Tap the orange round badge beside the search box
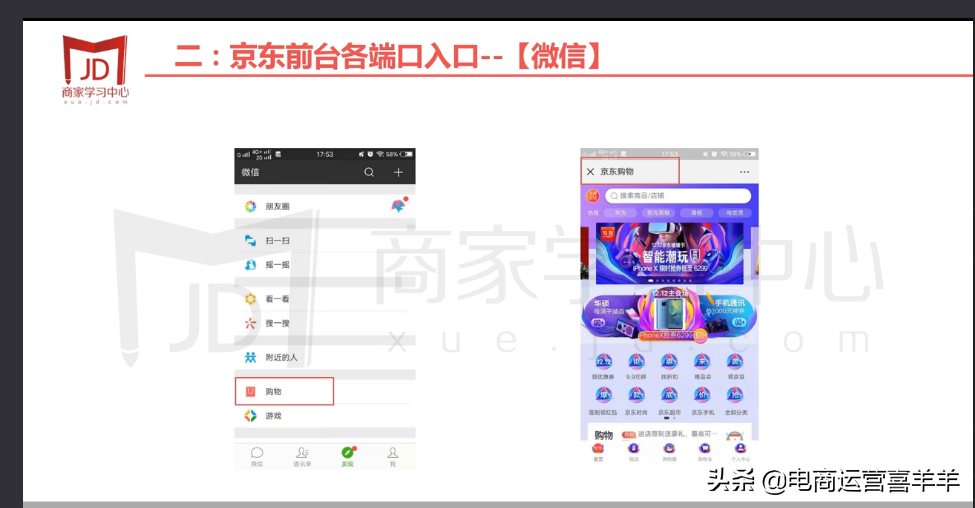Image resolution: width=975 pixels, height=508 pixels. point(593,196)
